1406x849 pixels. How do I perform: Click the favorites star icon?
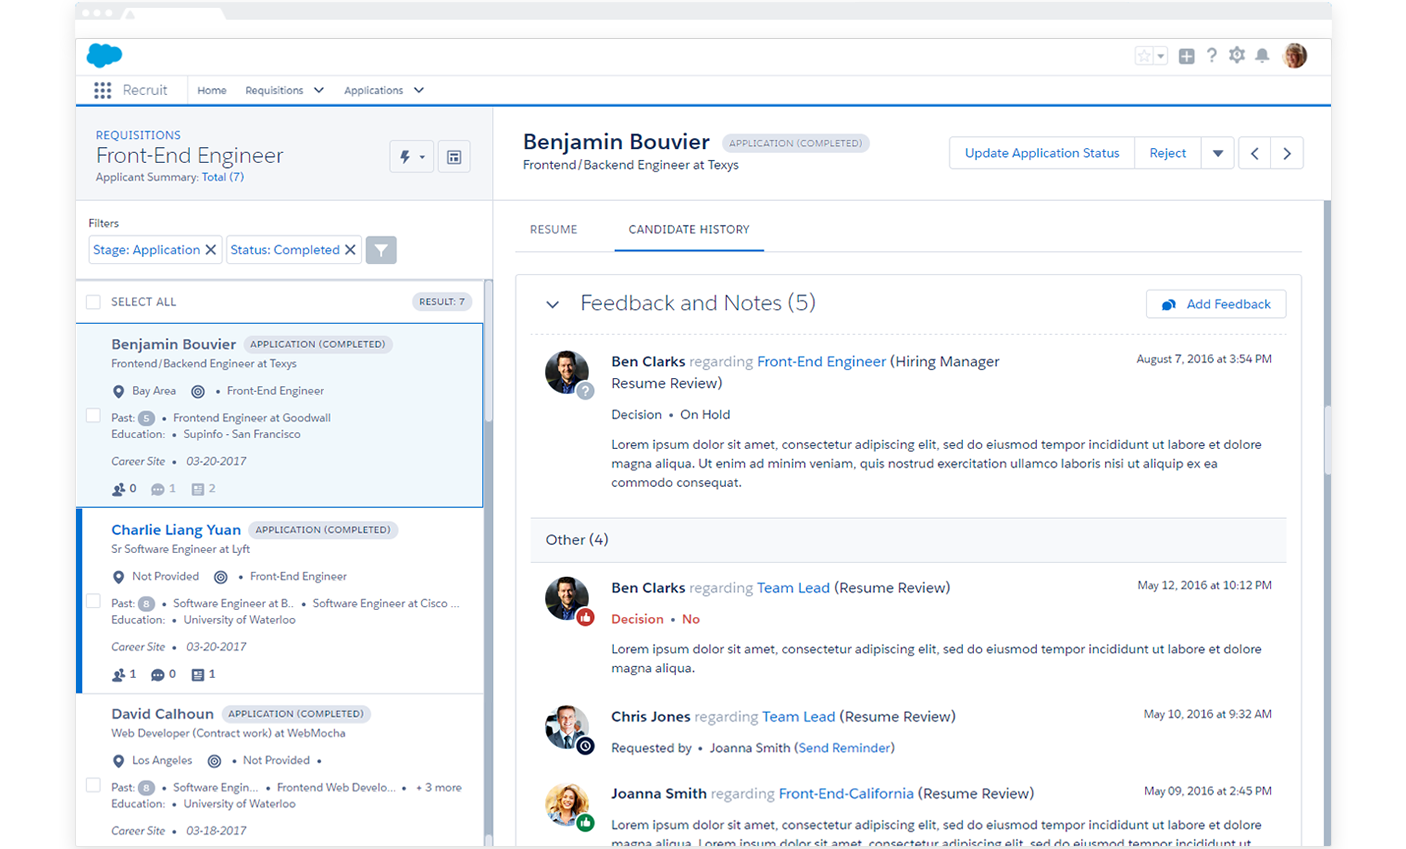pos(1144,56)
